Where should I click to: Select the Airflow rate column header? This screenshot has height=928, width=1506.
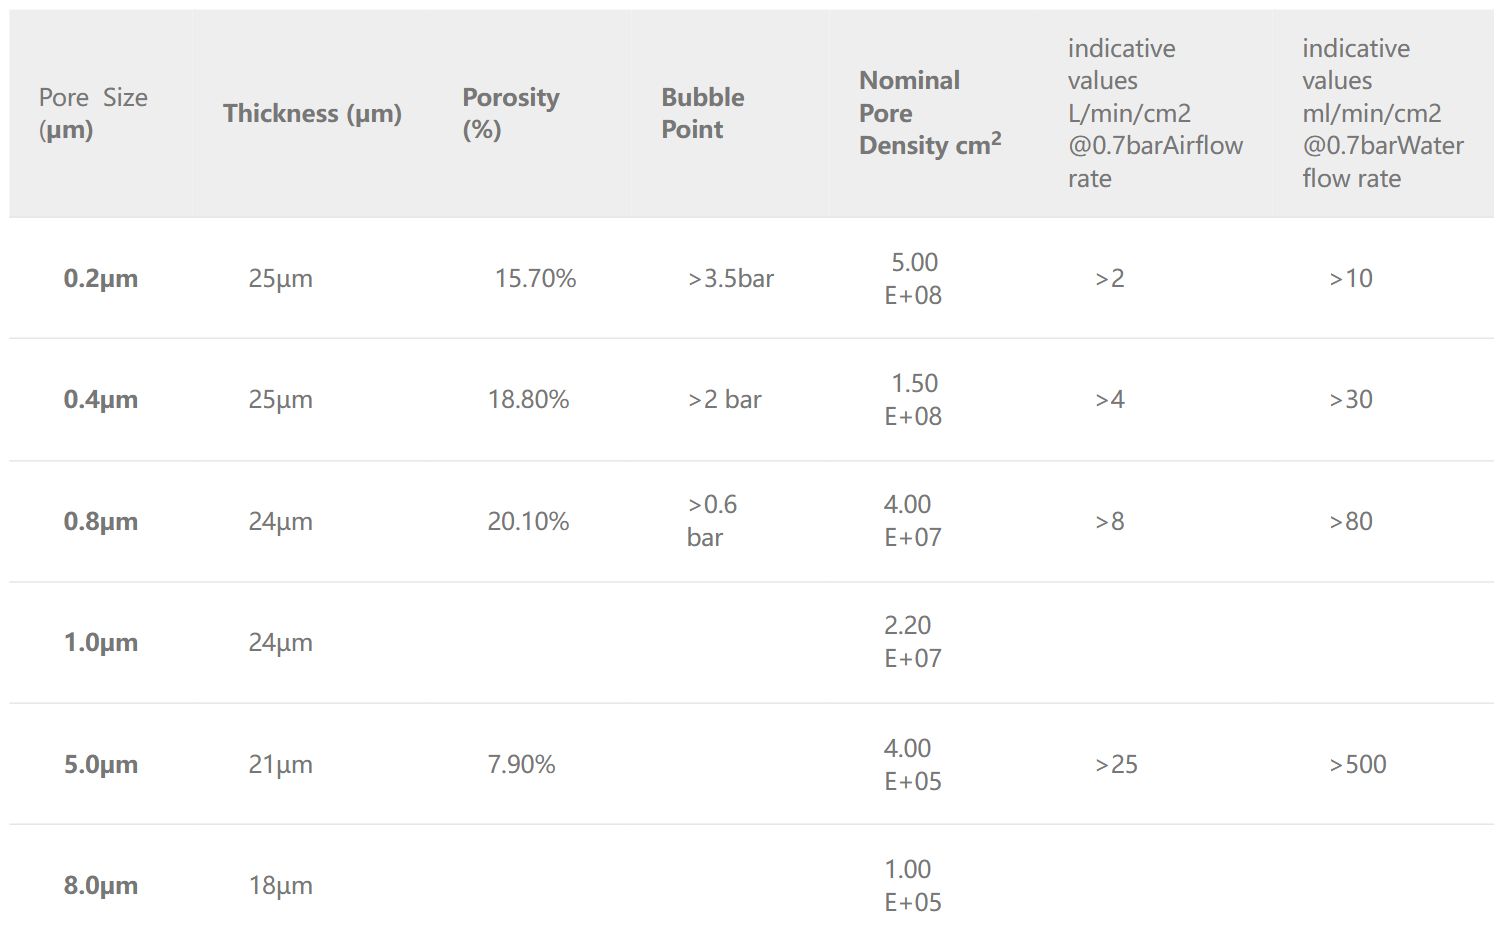pyautogui.click(x=1155, y=113)
